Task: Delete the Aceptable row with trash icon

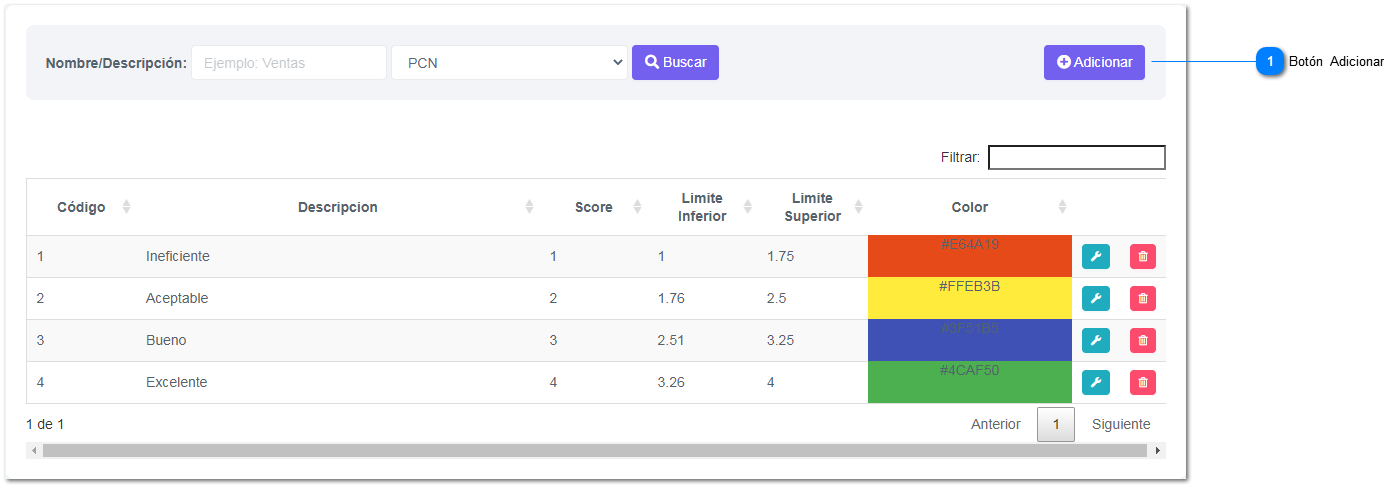Action: click(x=1143, y=299)
